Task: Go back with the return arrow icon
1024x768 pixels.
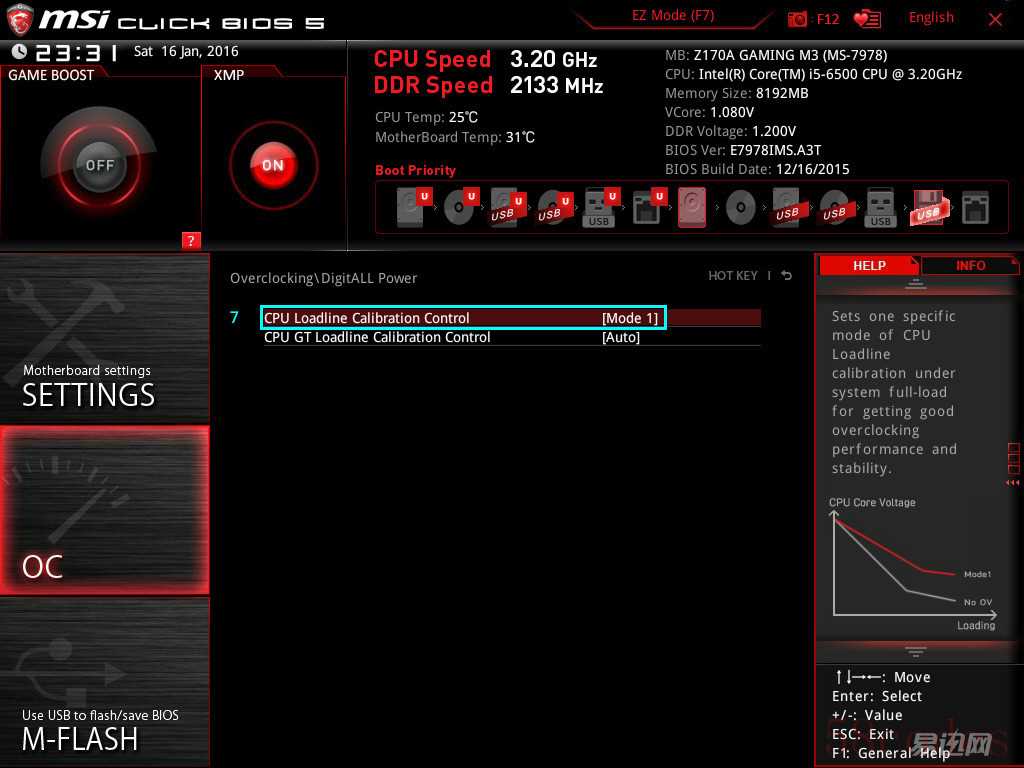Action: (787, 276)
